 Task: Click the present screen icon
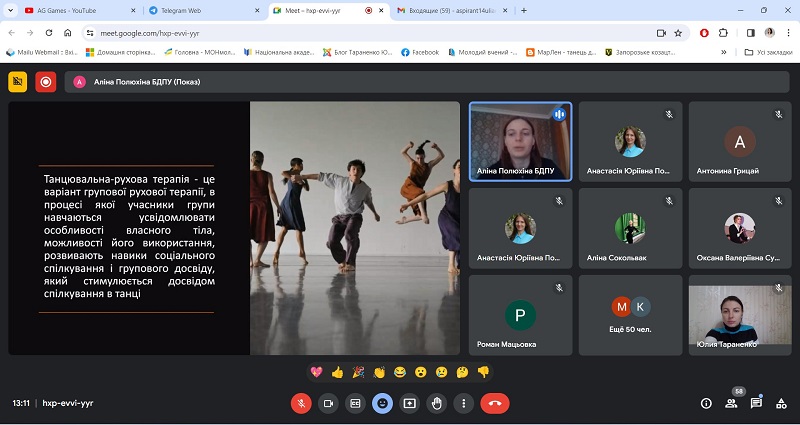pyautogui.click(x=409, y=404)
